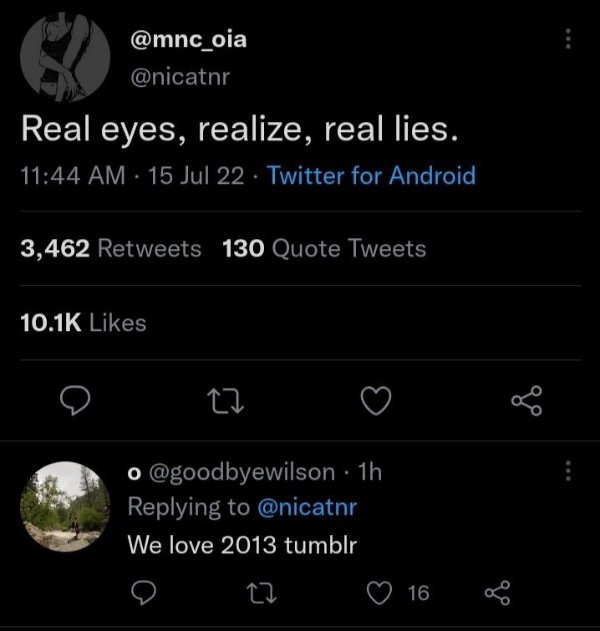The image size is (600, 631).
Task: Open the @mnc_oia profile picture
Action: 65,57
